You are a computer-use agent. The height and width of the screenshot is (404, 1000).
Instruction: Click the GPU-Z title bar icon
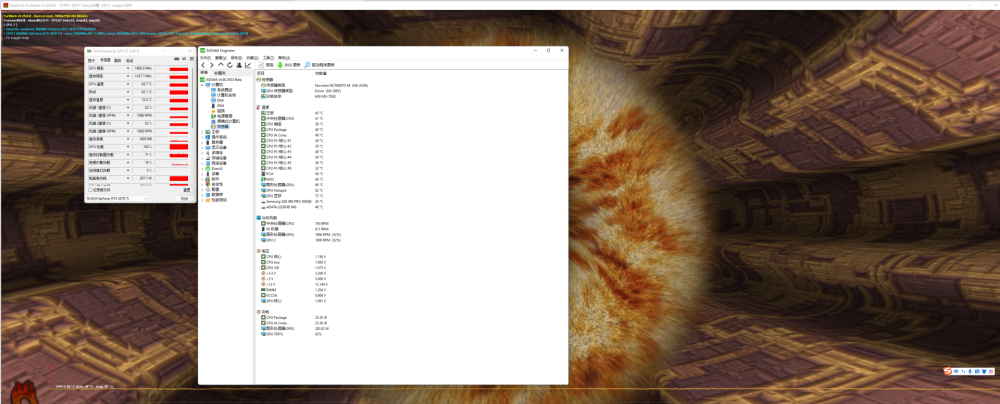click(x=89, y=50)
